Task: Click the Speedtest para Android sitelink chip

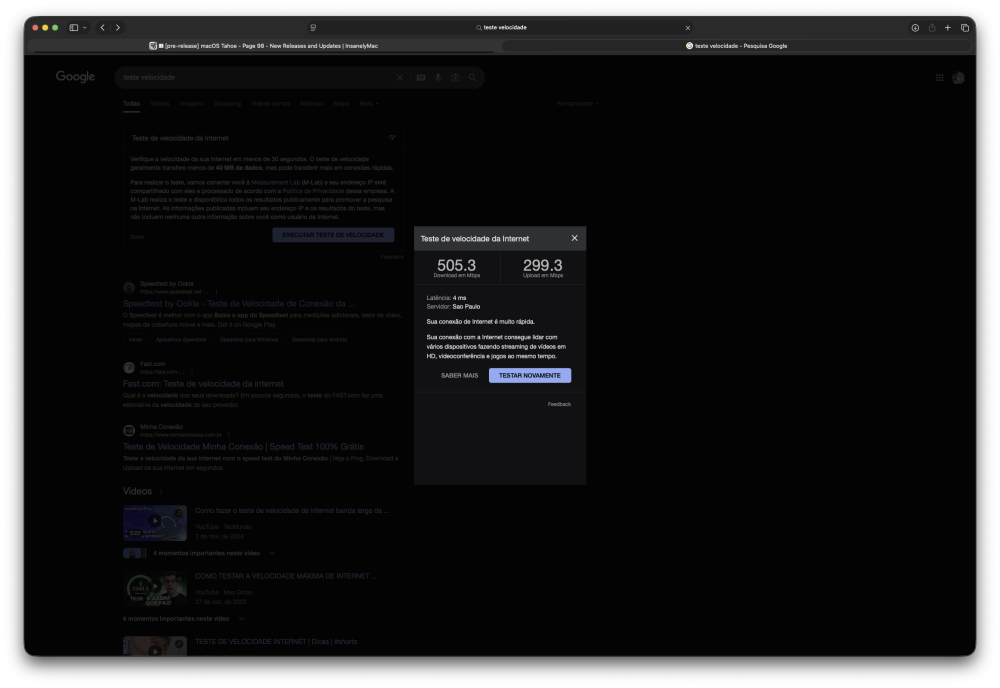Action: [319, 340]
